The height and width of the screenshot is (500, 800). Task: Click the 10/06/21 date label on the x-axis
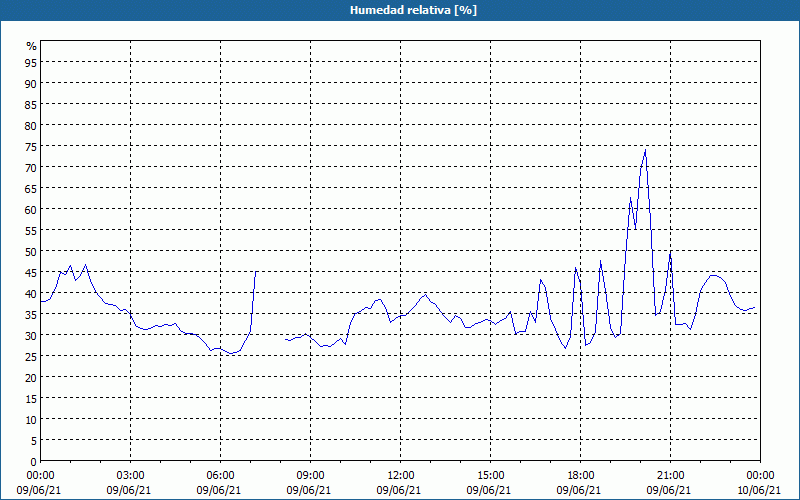point(760,490)
